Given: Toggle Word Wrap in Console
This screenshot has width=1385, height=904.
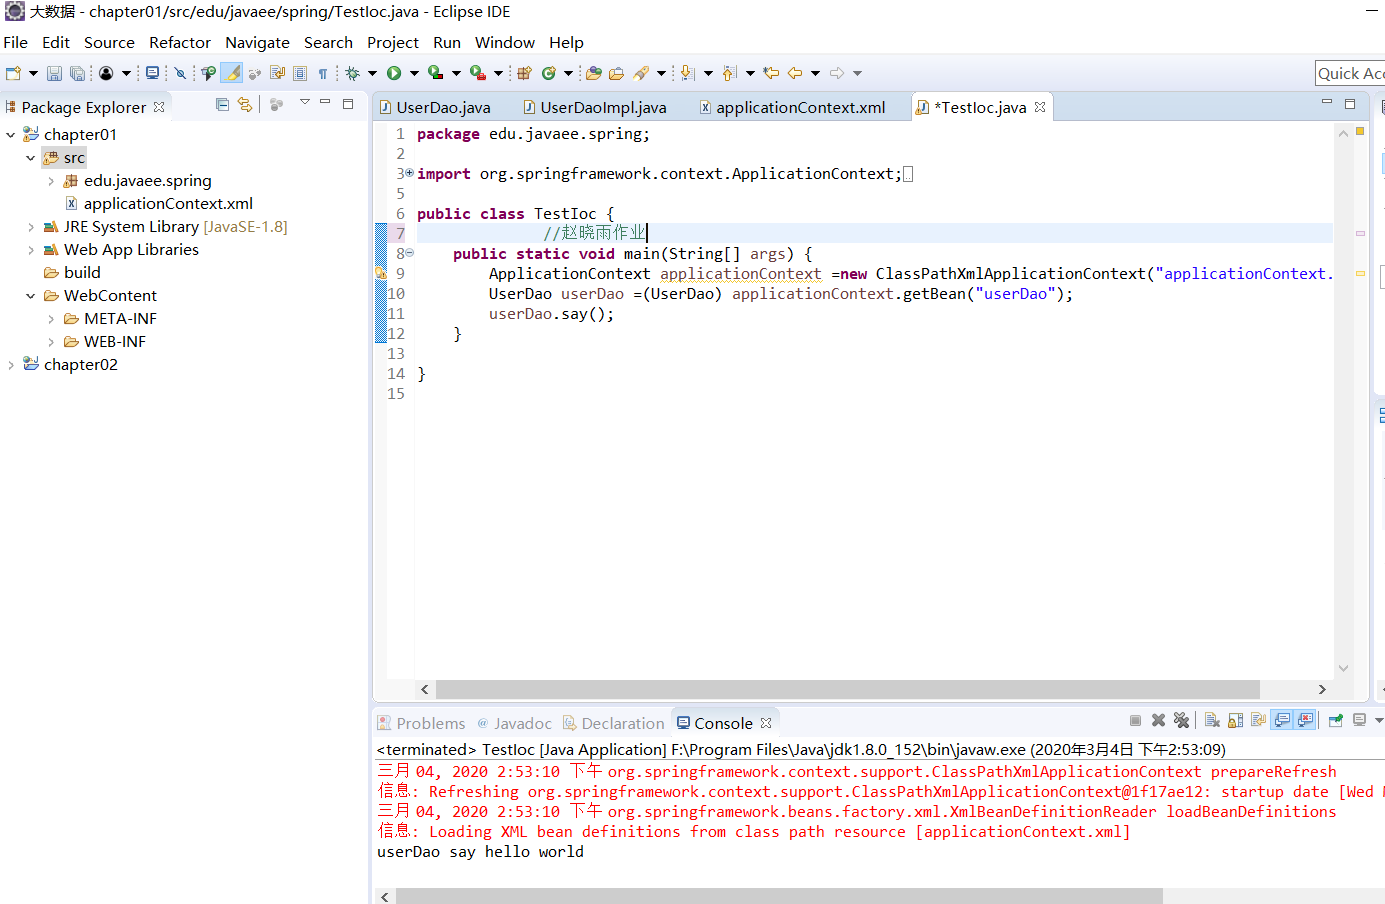Looking at the screenshot, I should (x=1258, y=720).
